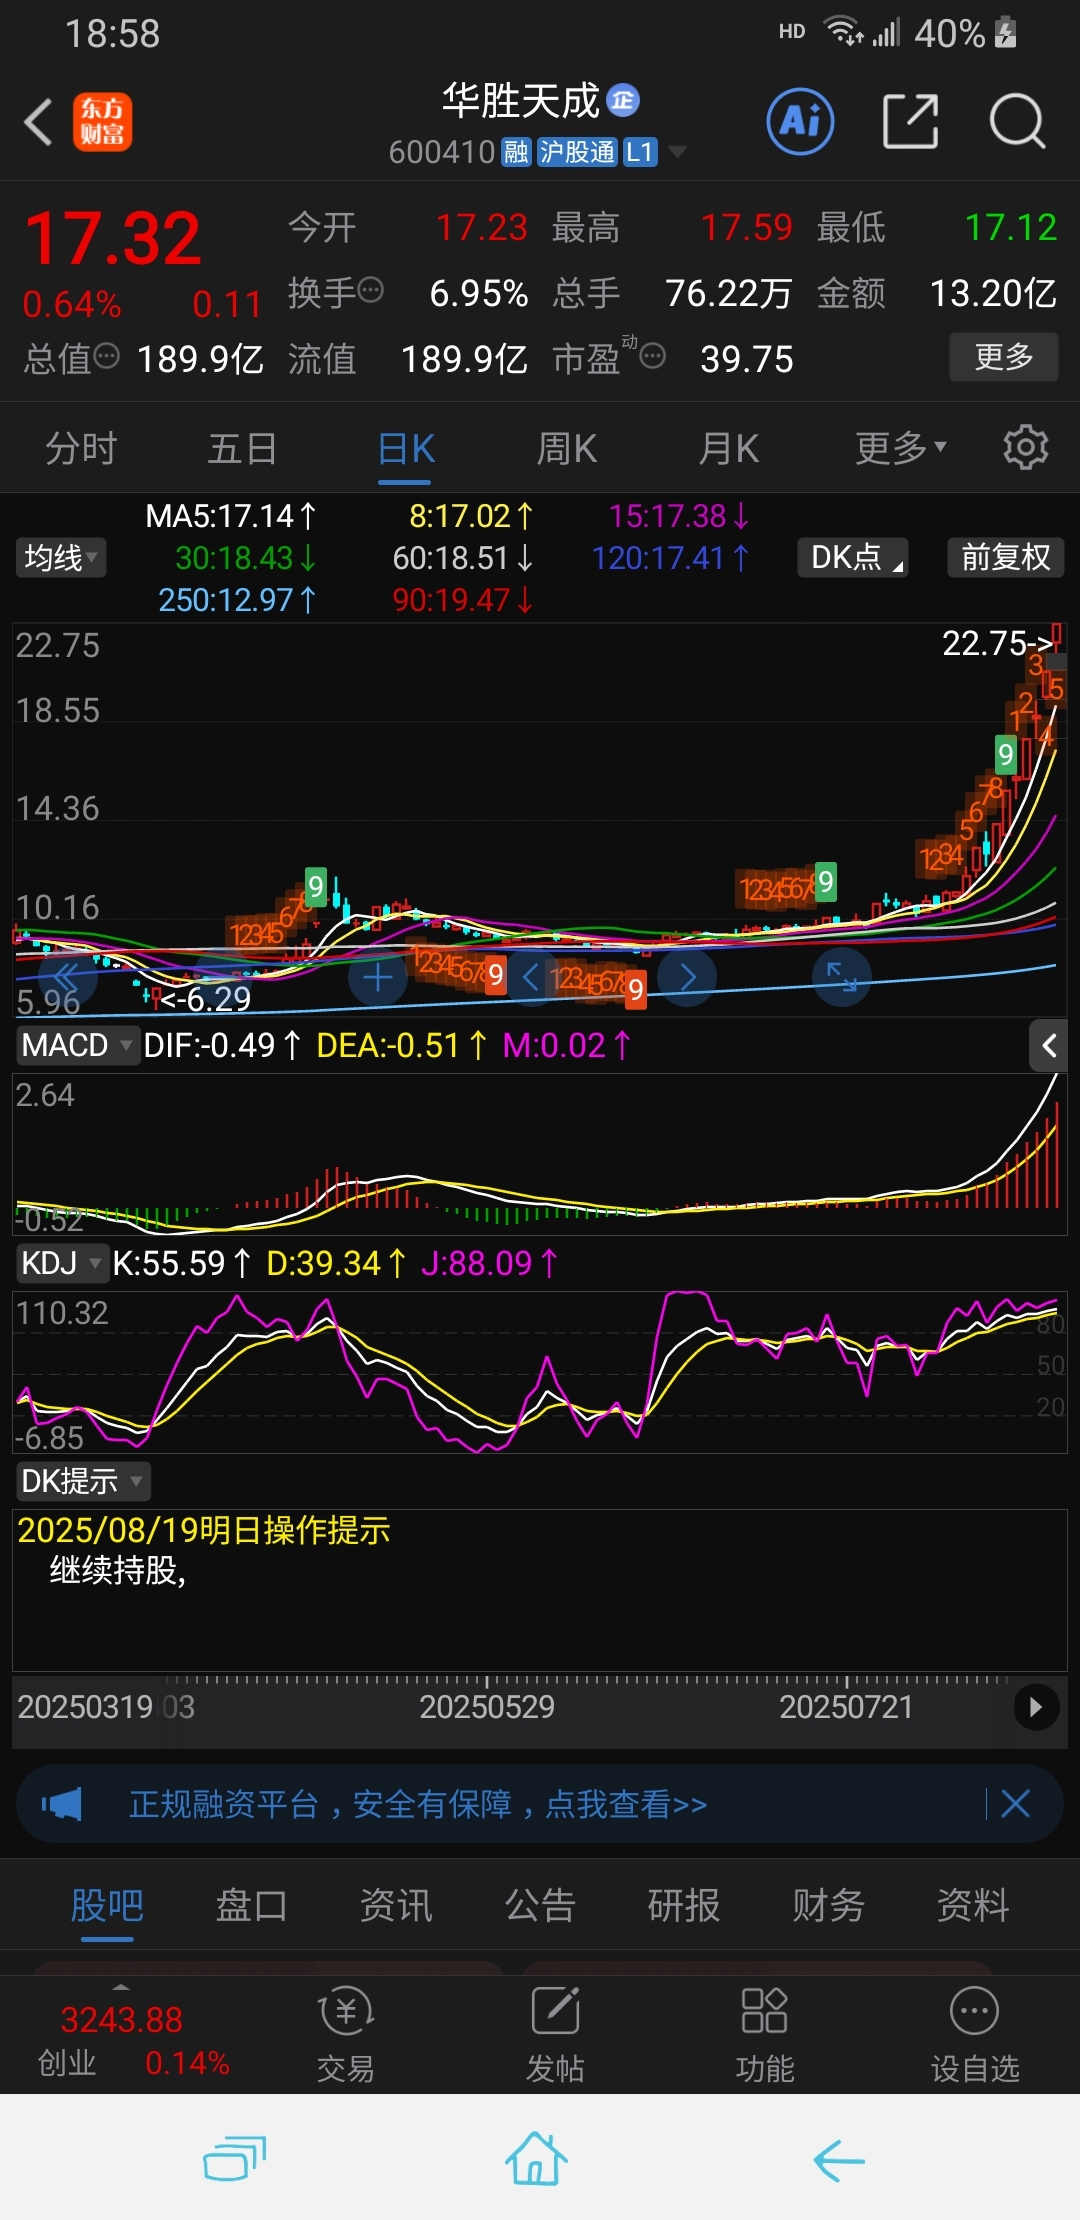Open the Eastmoney app logo icon
The image size is (1080, 2220).
click(102, 122)
